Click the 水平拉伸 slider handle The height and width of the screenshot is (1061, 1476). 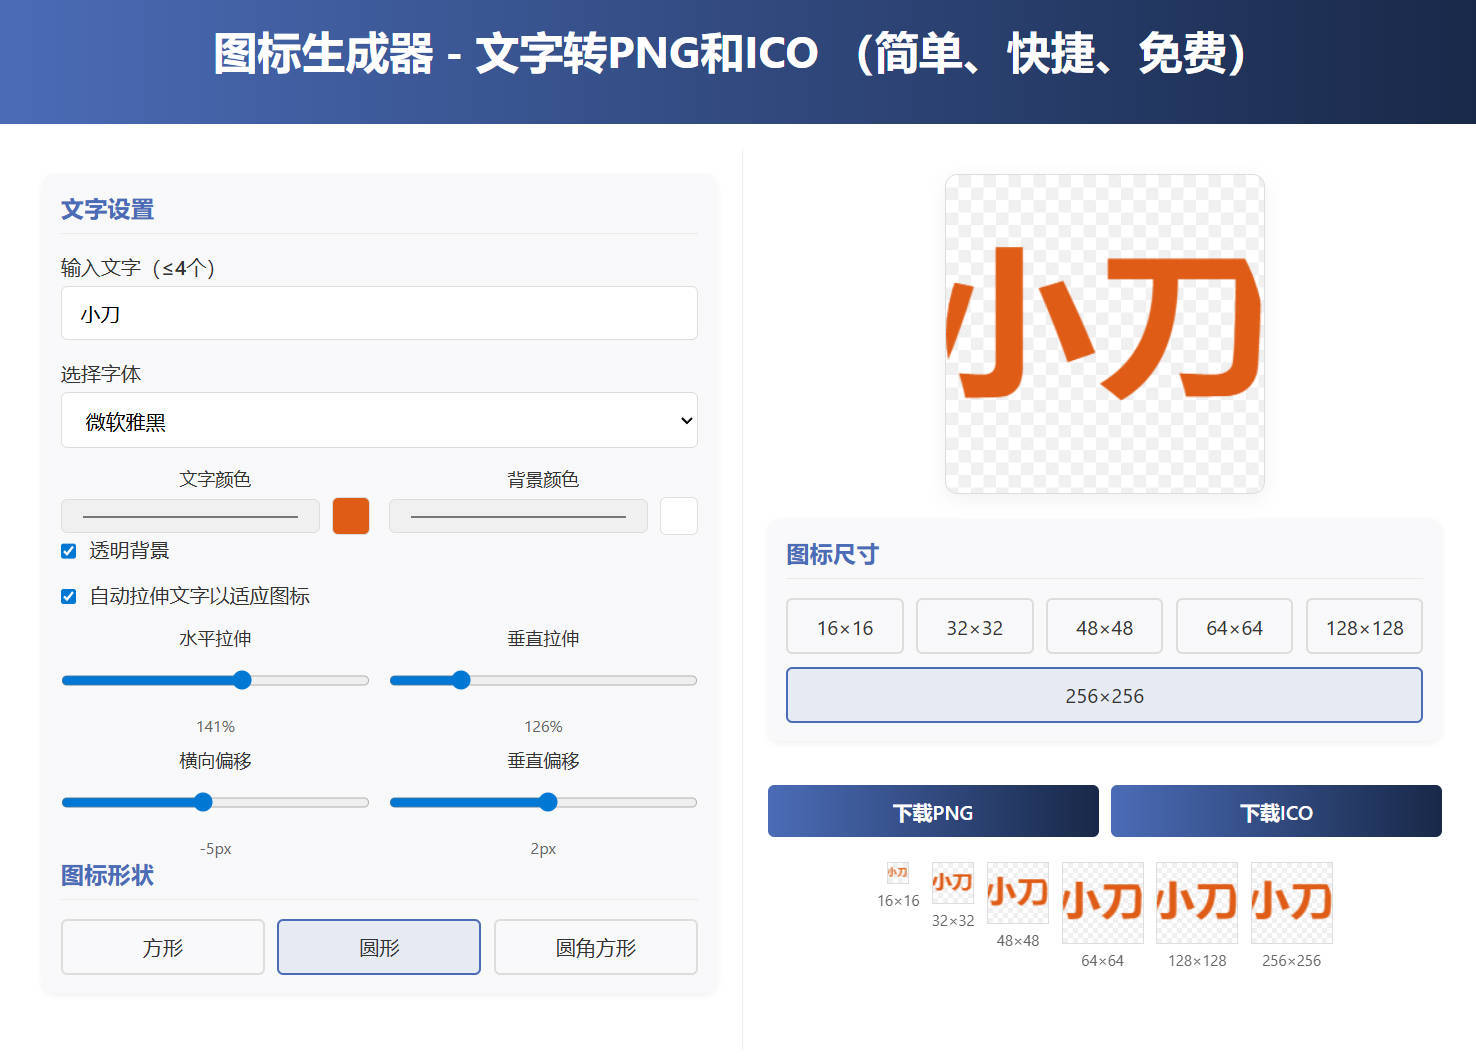242,680
